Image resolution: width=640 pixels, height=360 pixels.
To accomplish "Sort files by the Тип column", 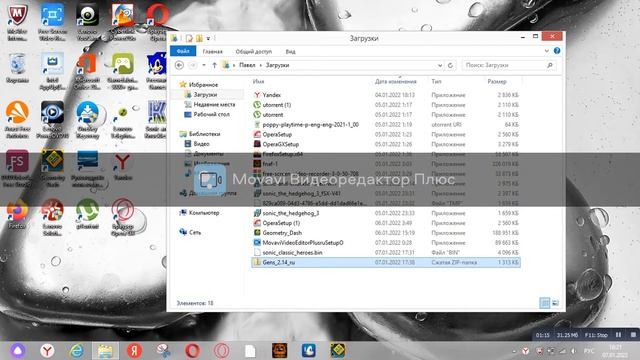I will click(436, 82).
